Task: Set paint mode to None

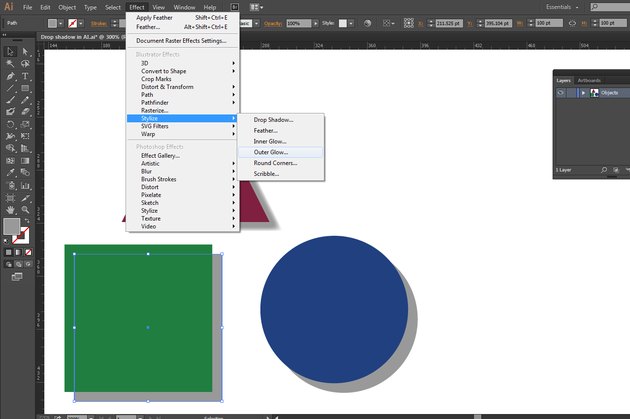Action: point(28,252)
